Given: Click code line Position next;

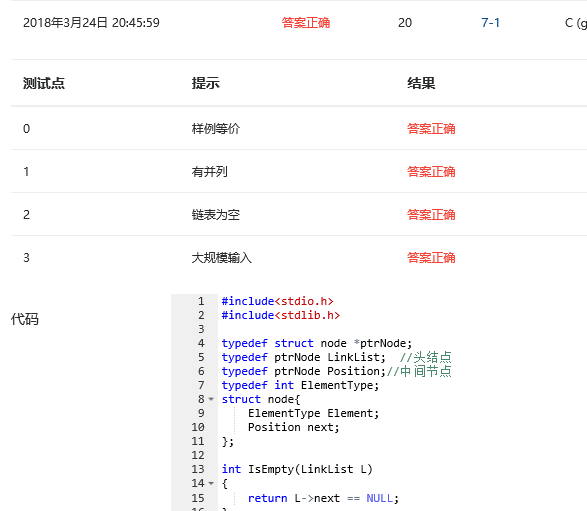Looking at the screenshot, I should pyautogui.click(x=294, y=428).
